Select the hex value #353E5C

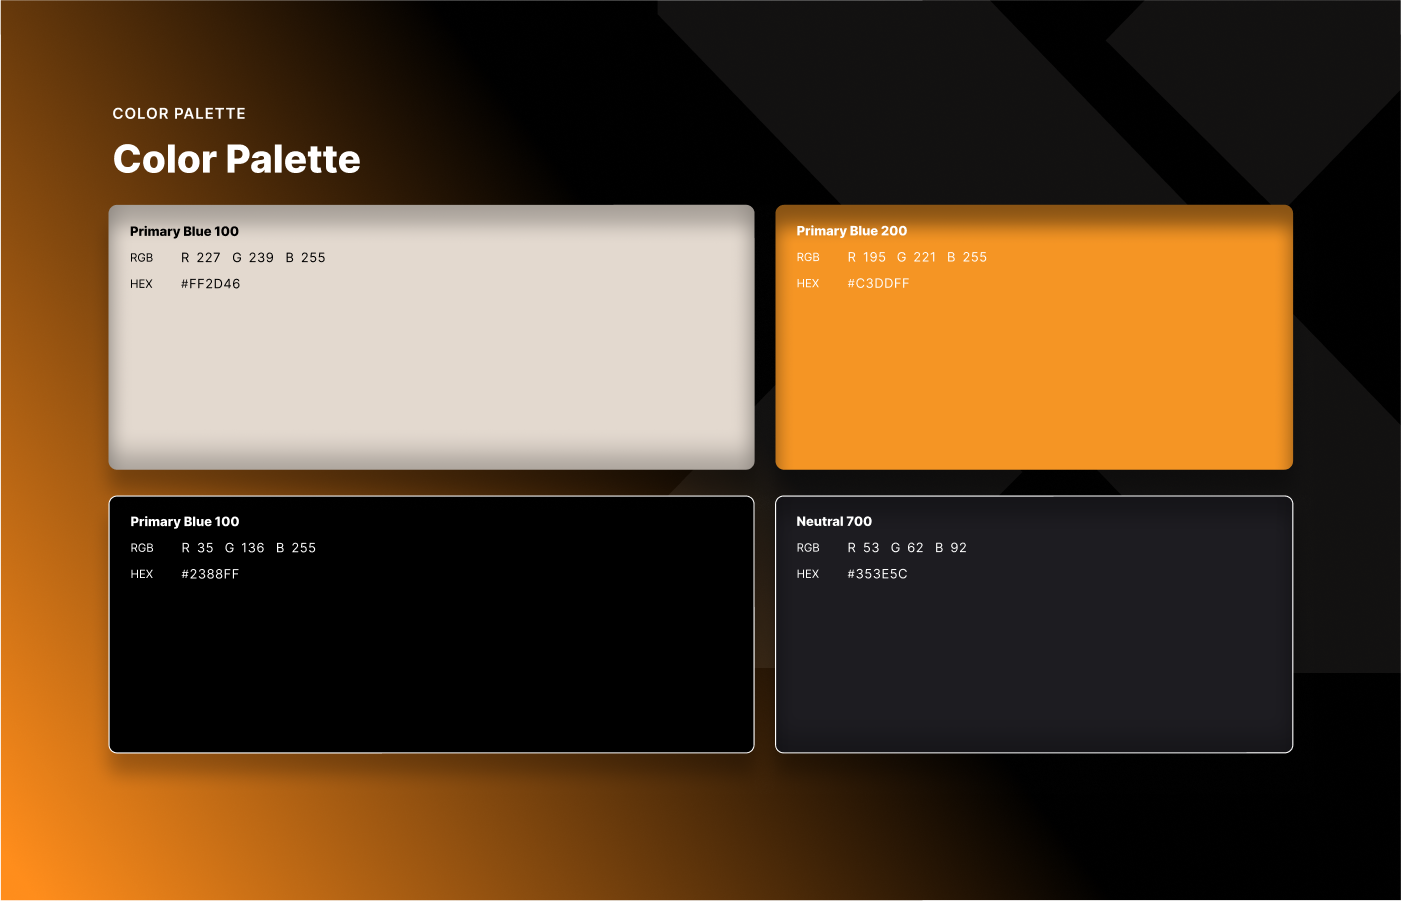pyautogui.click(x=877, y=574)
